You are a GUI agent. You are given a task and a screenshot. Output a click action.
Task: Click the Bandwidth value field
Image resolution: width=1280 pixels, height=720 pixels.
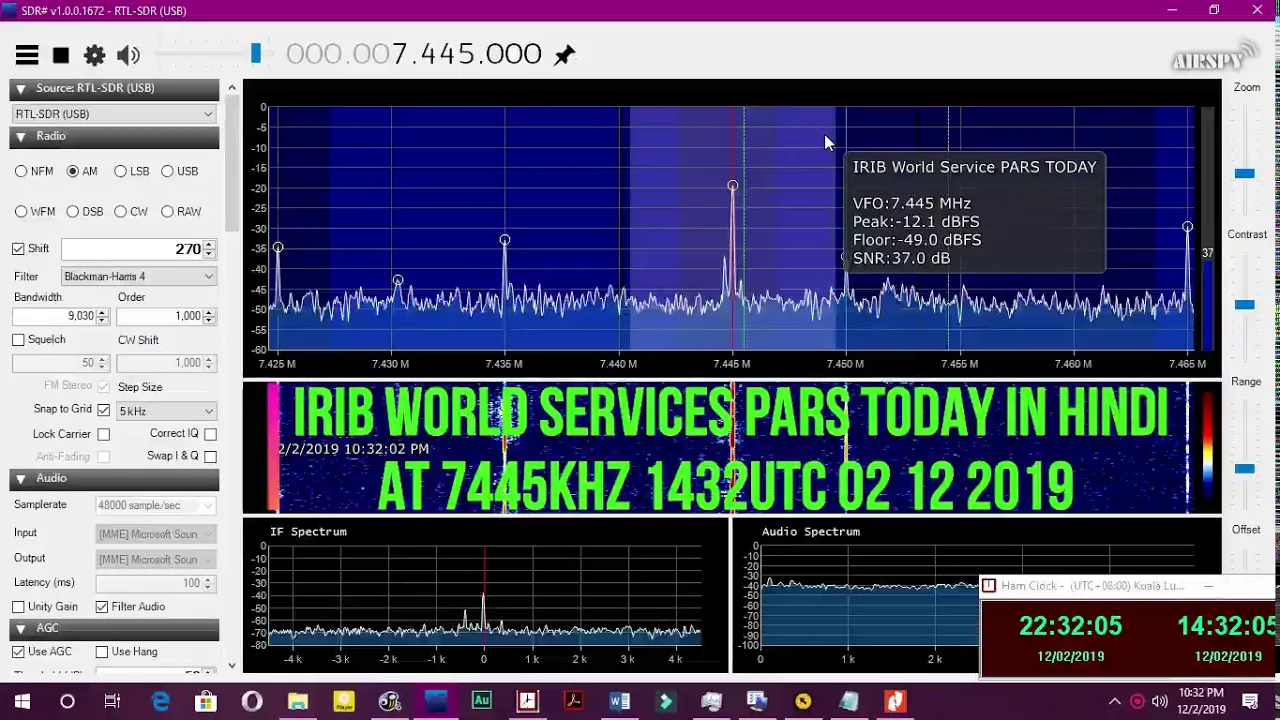coord(54,316)
